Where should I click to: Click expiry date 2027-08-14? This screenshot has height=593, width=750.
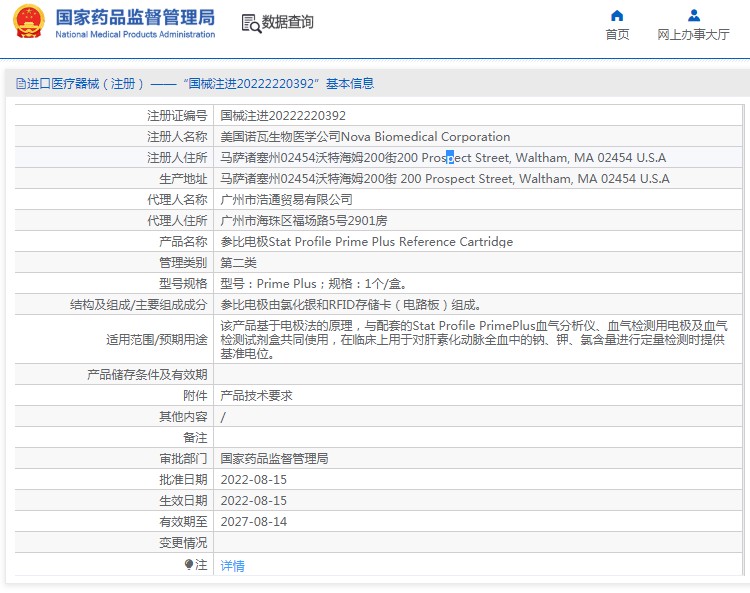coord(254,522)
